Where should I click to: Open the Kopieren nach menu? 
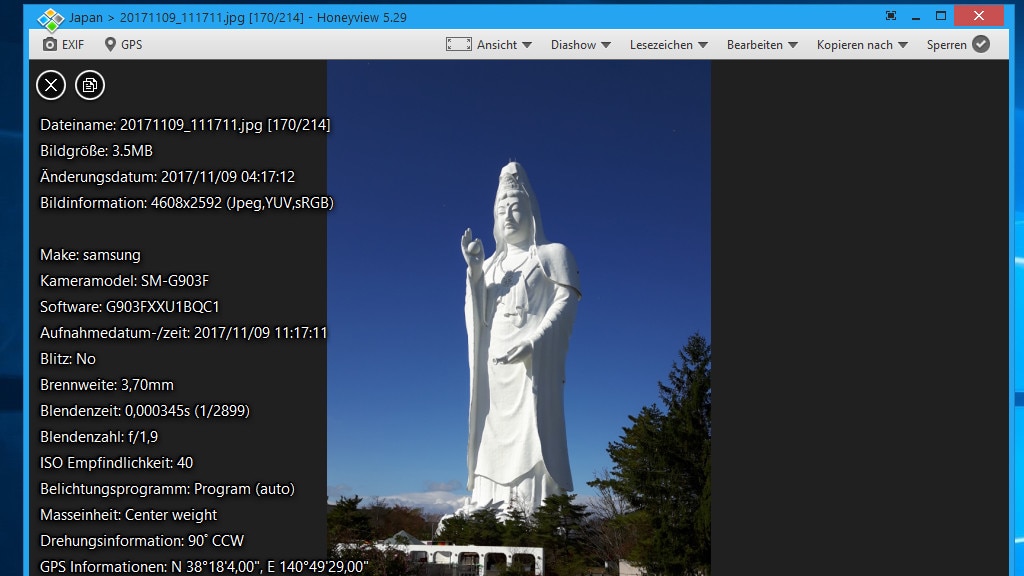pos(861,45)
